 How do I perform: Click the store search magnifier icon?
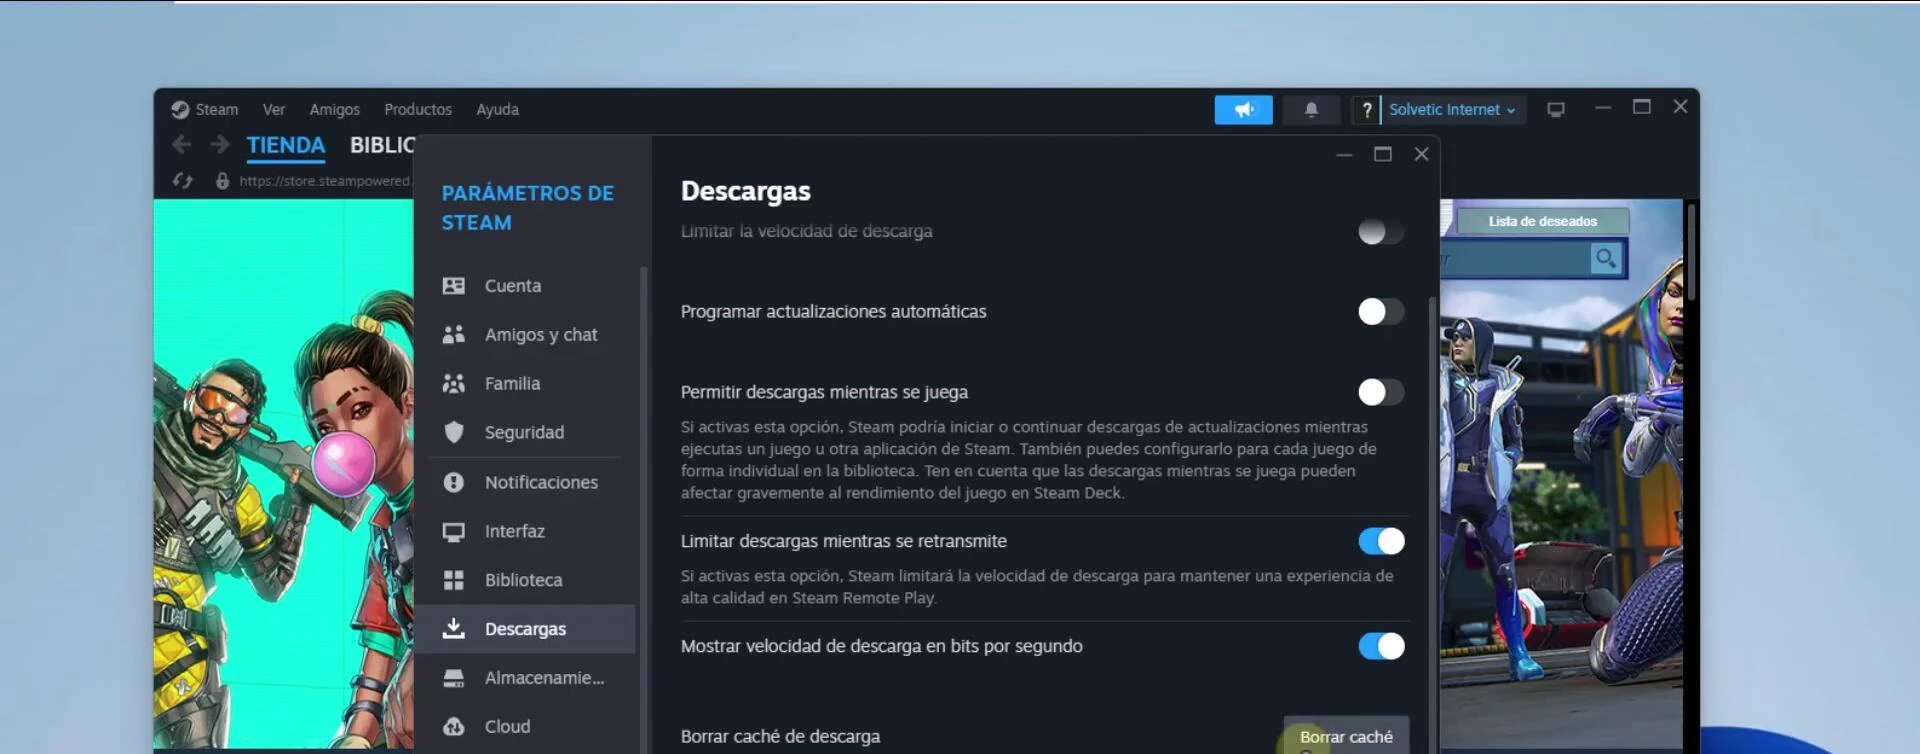pos(1605,259)
